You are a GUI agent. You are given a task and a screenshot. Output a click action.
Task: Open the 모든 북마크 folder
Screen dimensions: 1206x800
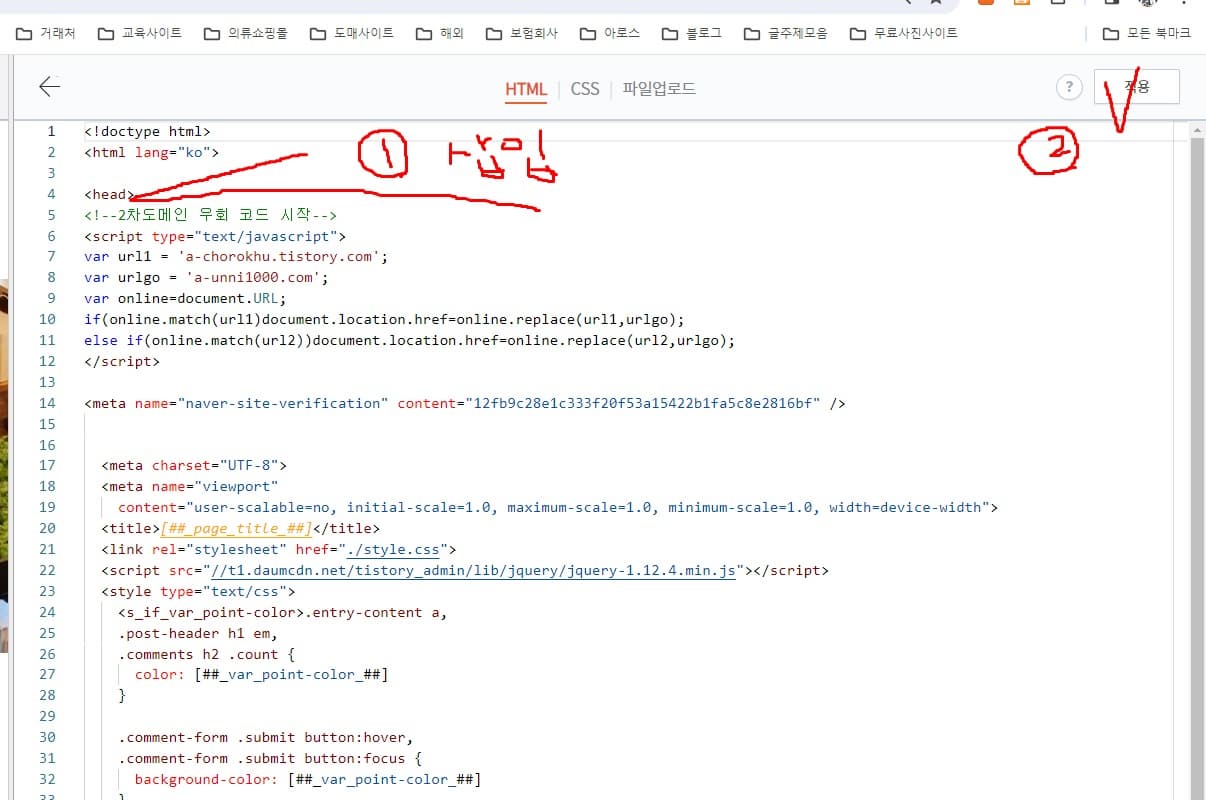click(x=1147, y=33)
